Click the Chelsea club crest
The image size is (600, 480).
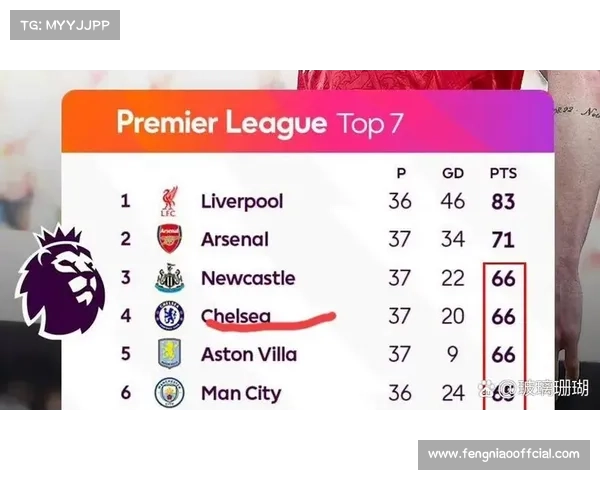point(168,317)
